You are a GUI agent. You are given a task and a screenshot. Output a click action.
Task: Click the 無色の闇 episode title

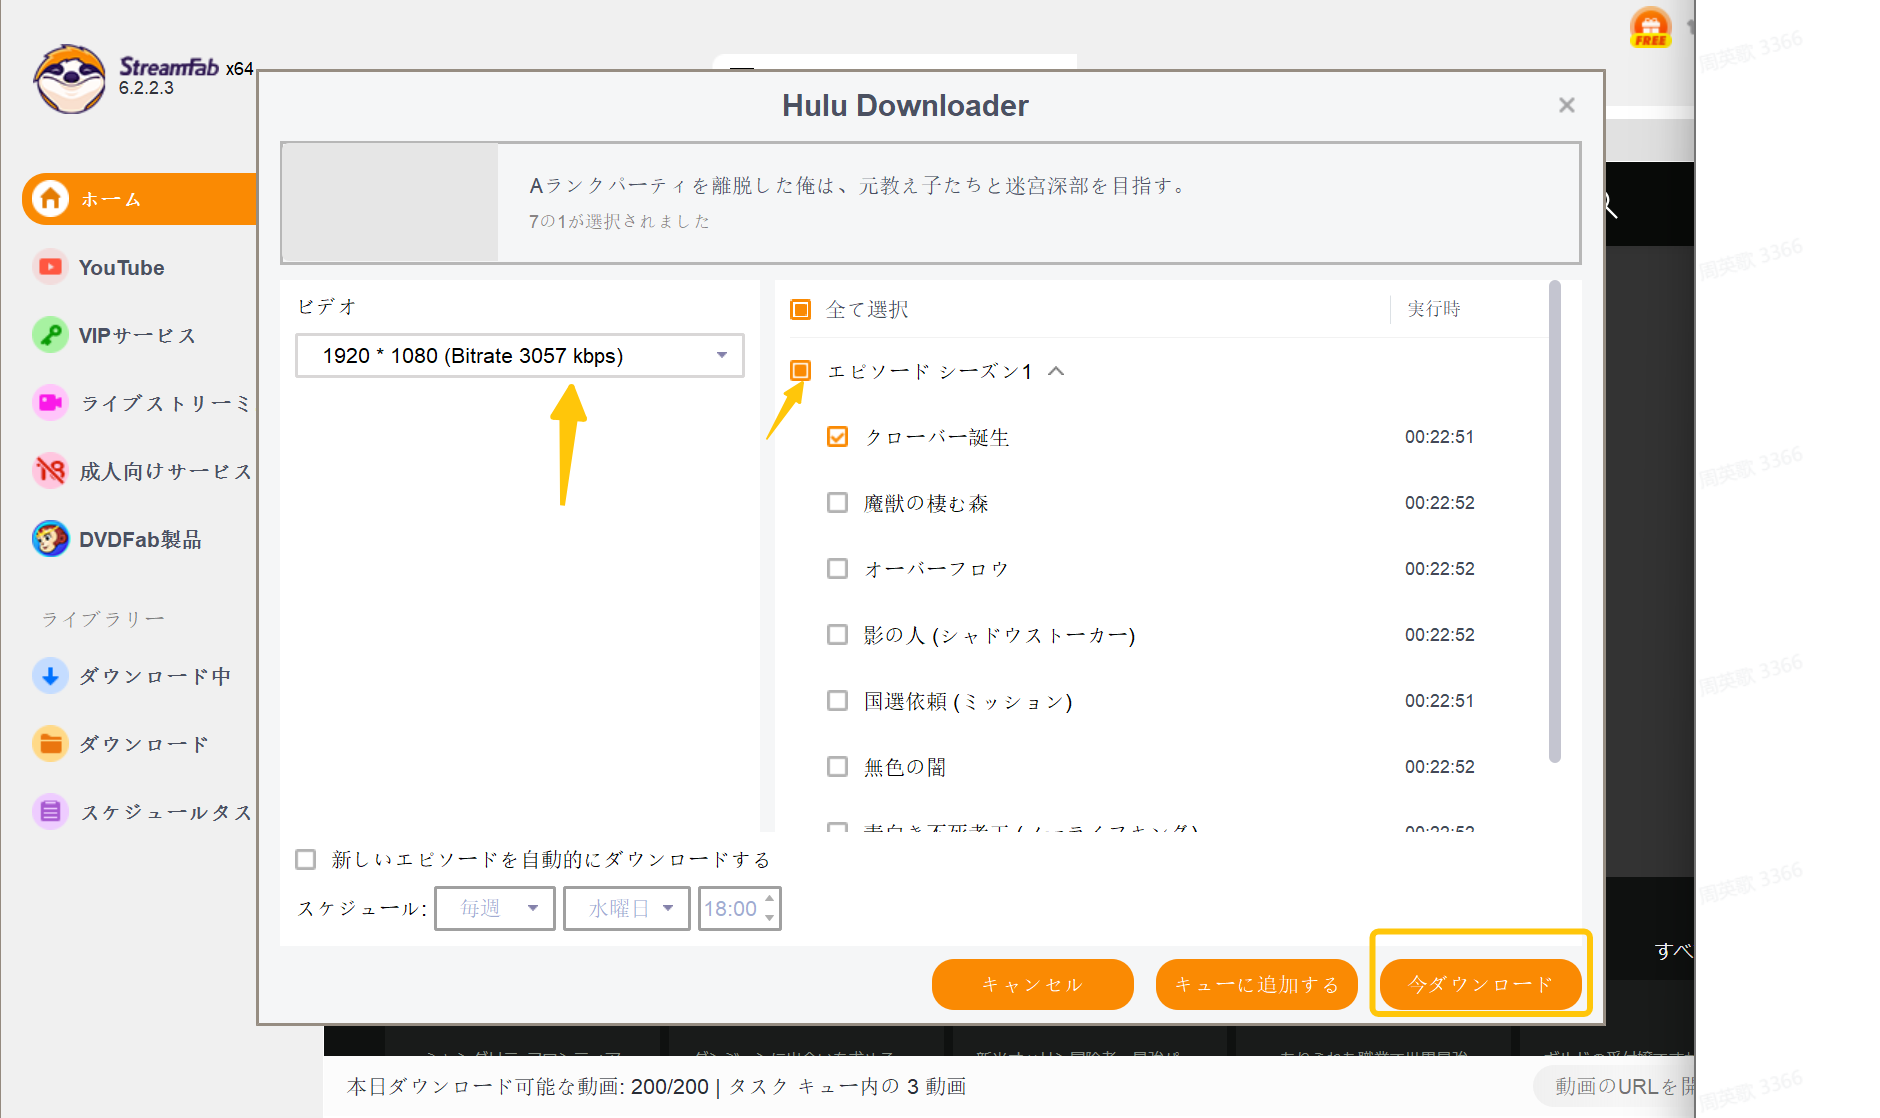905,767
